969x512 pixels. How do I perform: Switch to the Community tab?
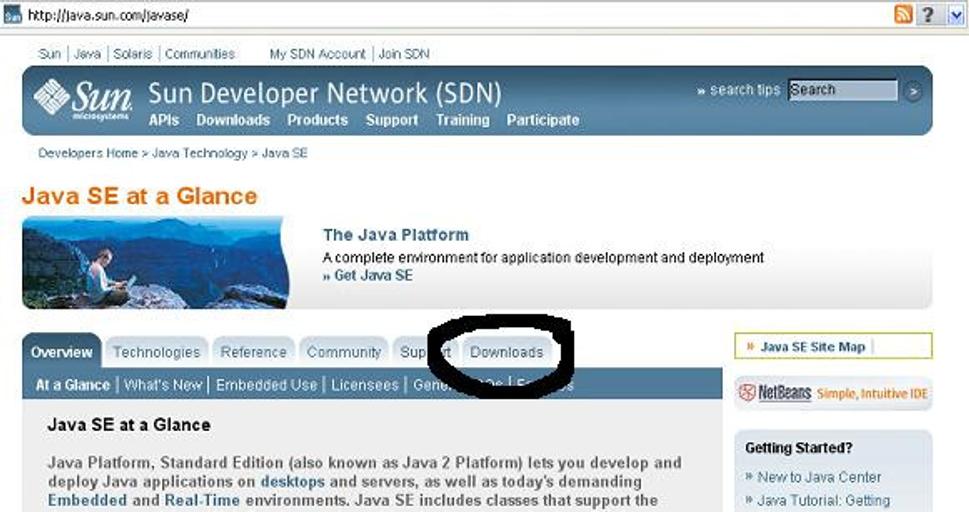pos(344,352)
